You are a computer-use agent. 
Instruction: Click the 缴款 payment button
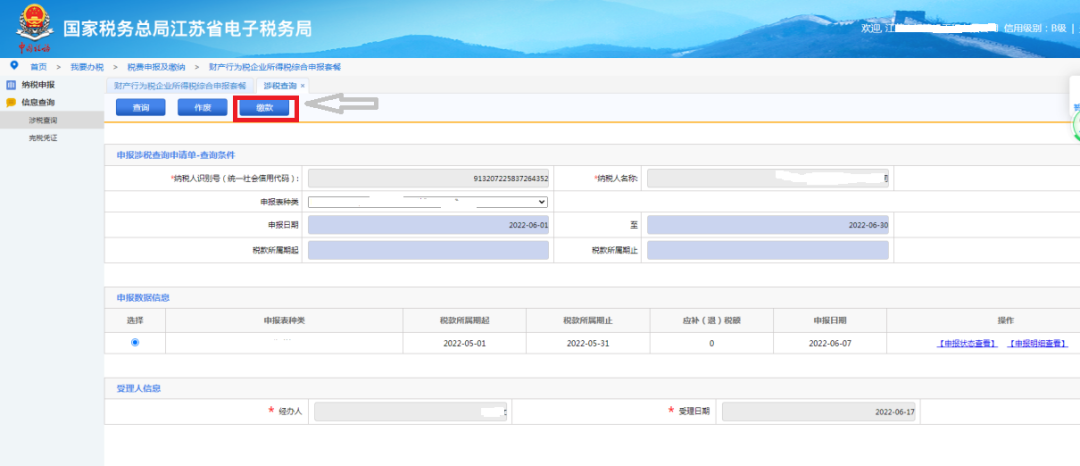pyautogui.click(x=264, y=108)
